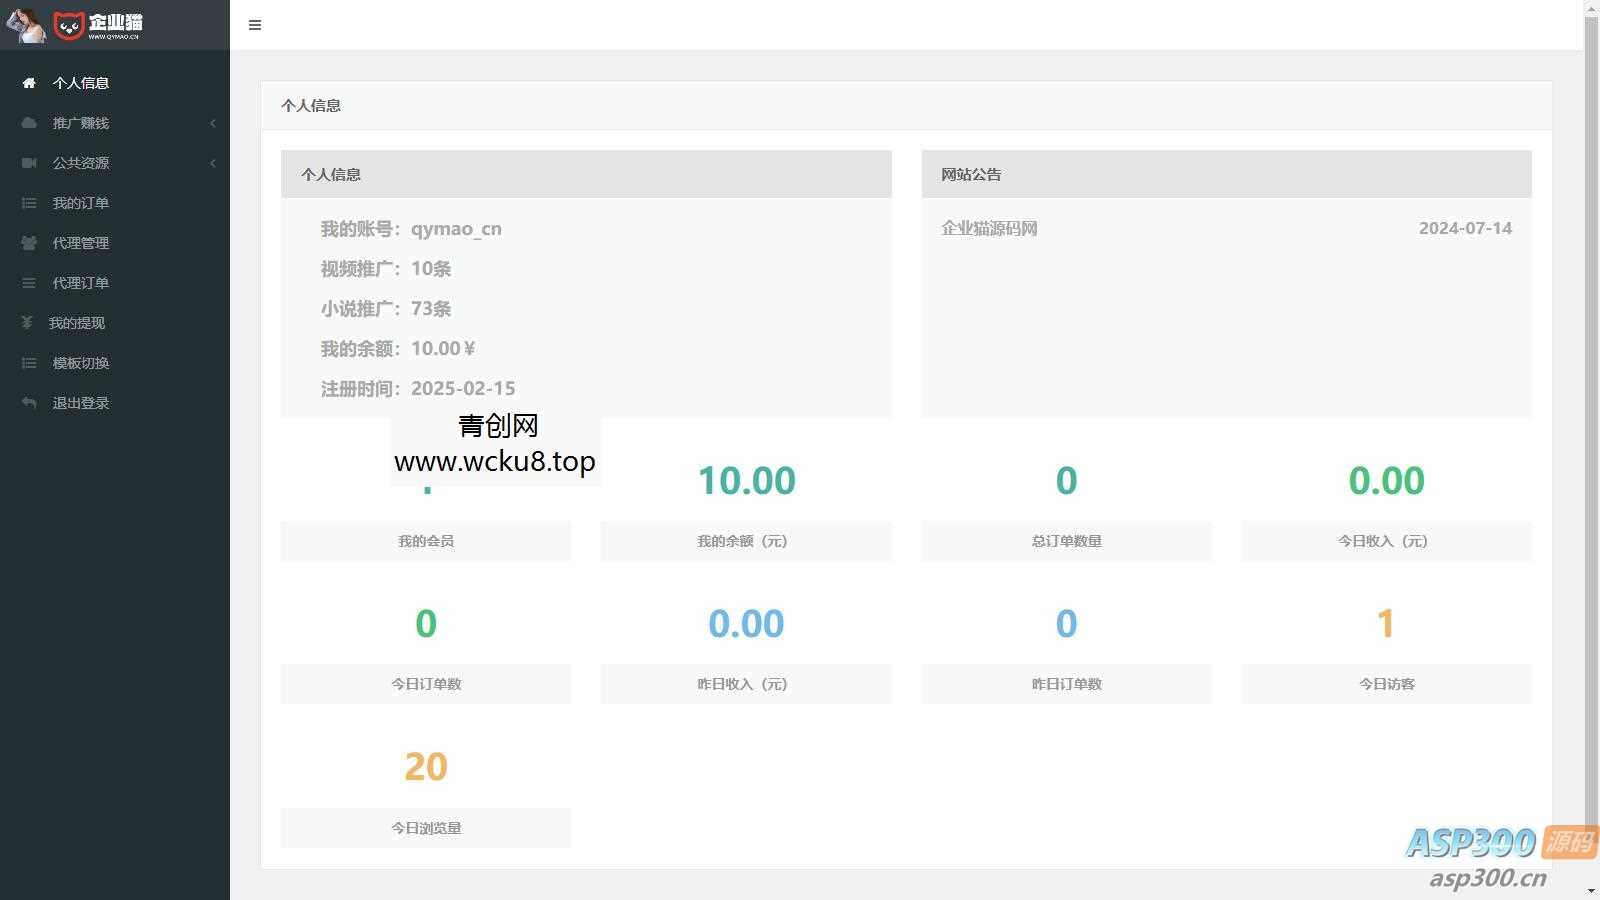
Task: Select 模板切换 in the sidebar
Action: 81,363
